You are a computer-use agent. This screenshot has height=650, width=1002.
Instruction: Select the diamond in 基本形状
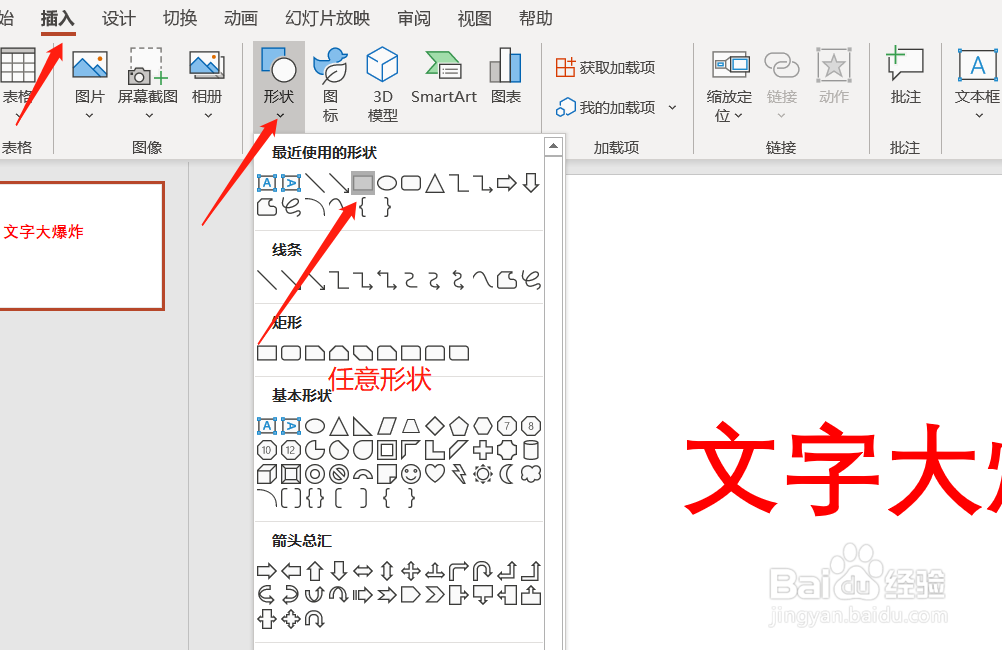[x=435, y=426]
